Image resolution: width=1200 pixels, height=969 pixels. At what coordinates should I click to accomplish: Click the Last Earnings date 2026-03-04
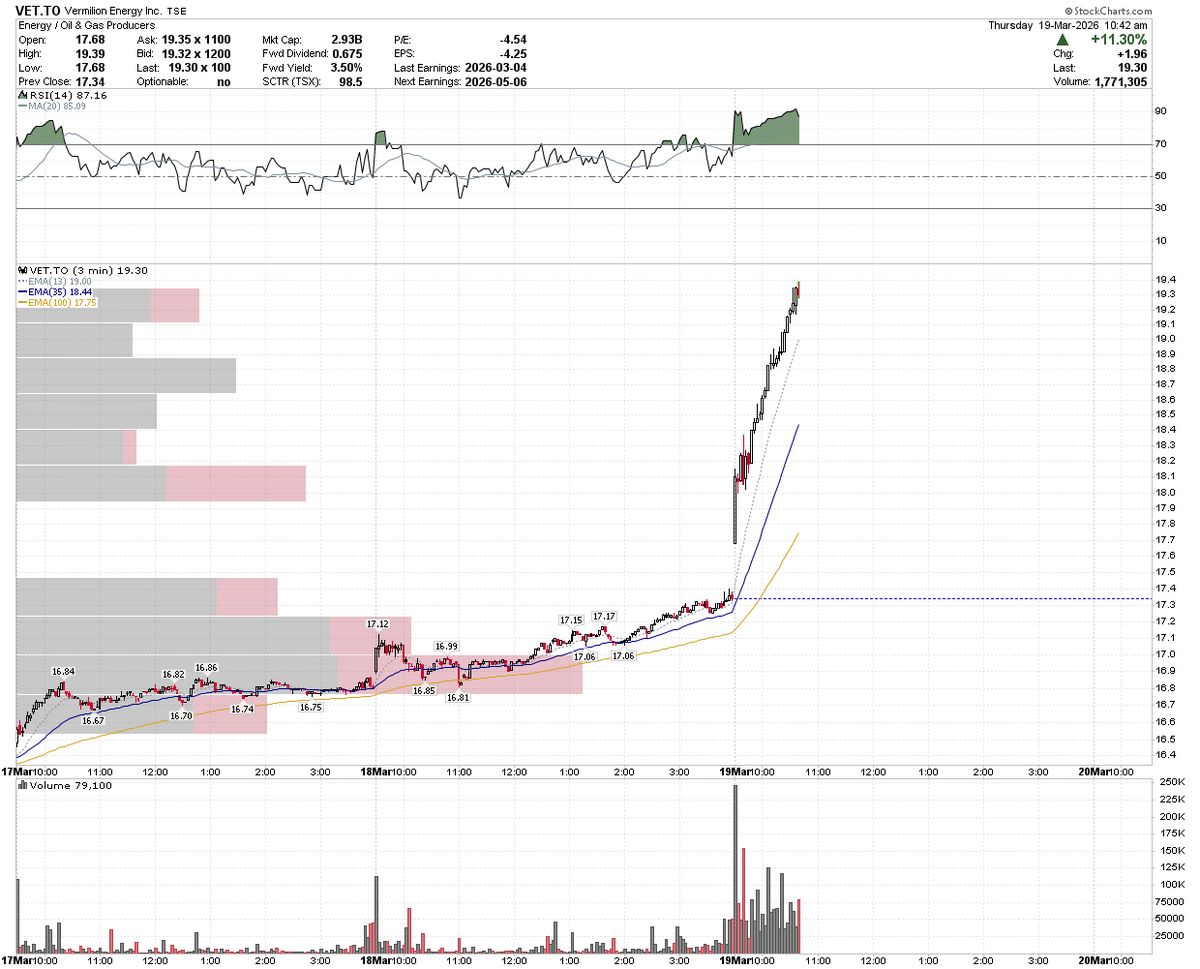(x=496, y=67)
